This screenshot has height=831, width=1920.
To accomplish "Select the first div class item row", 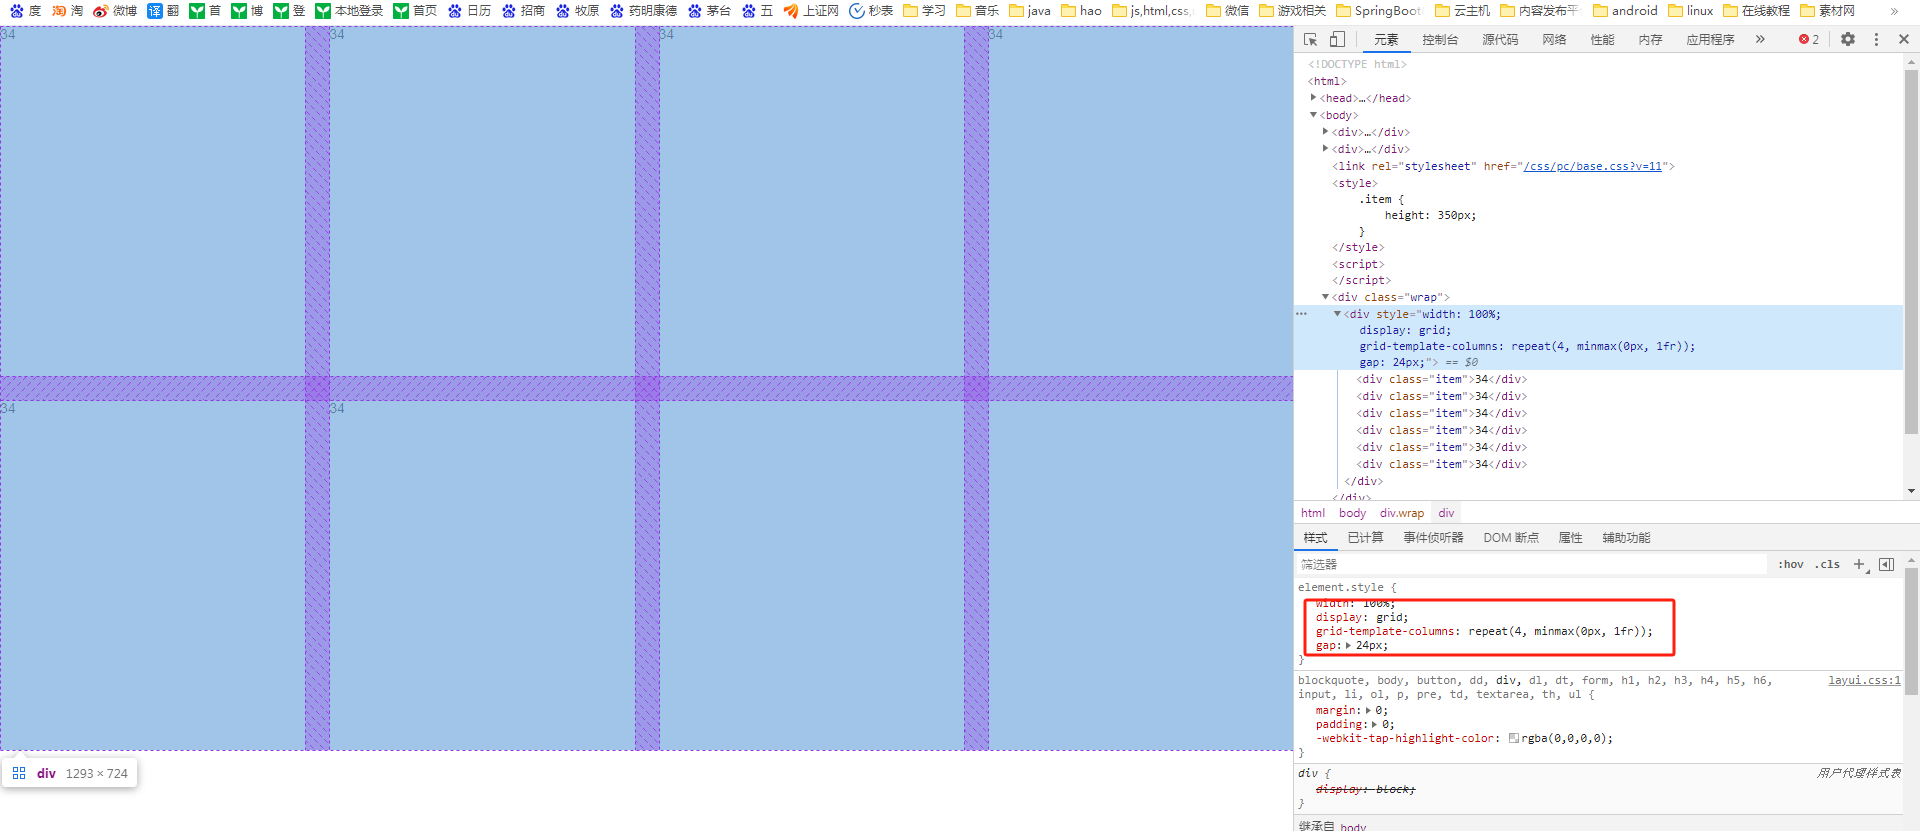I will click(1442, 379).
